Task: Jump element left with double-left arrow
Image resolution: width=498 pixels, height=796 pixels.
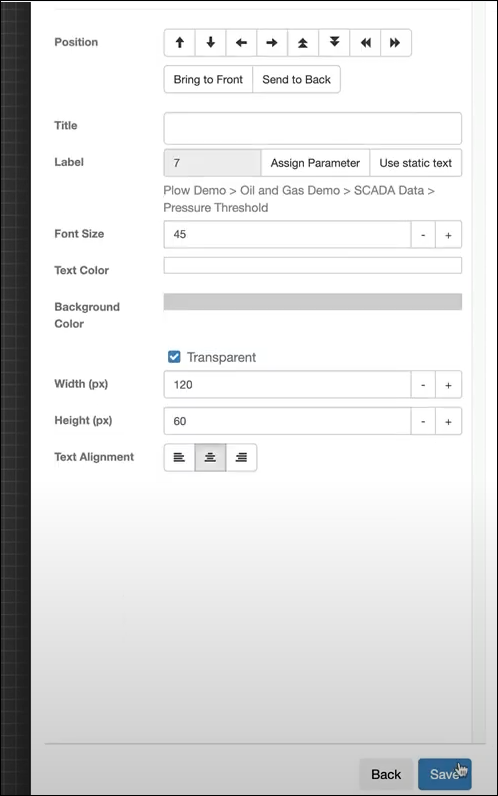Action: [365, 43]
